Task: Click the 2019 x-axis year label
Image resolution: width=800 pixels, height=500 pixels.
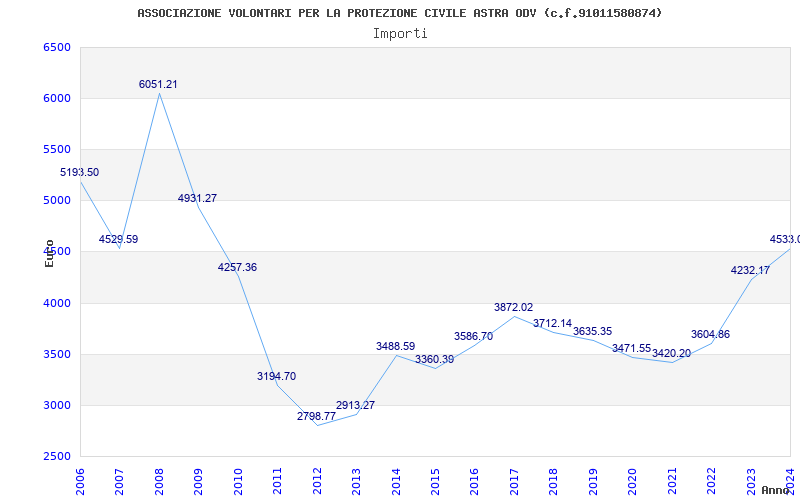Action: [593, 481]
